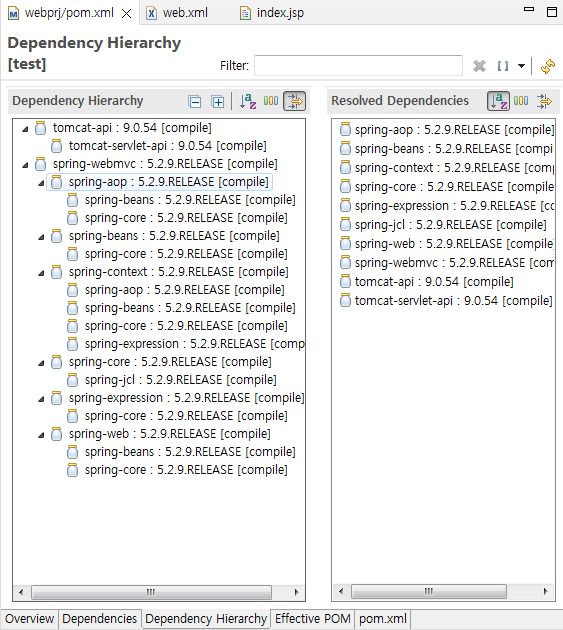Screen dimensions: 563x630
Task: Click the spring-context jar icon in hierarchy tree
Action: (x=56, y=272)
